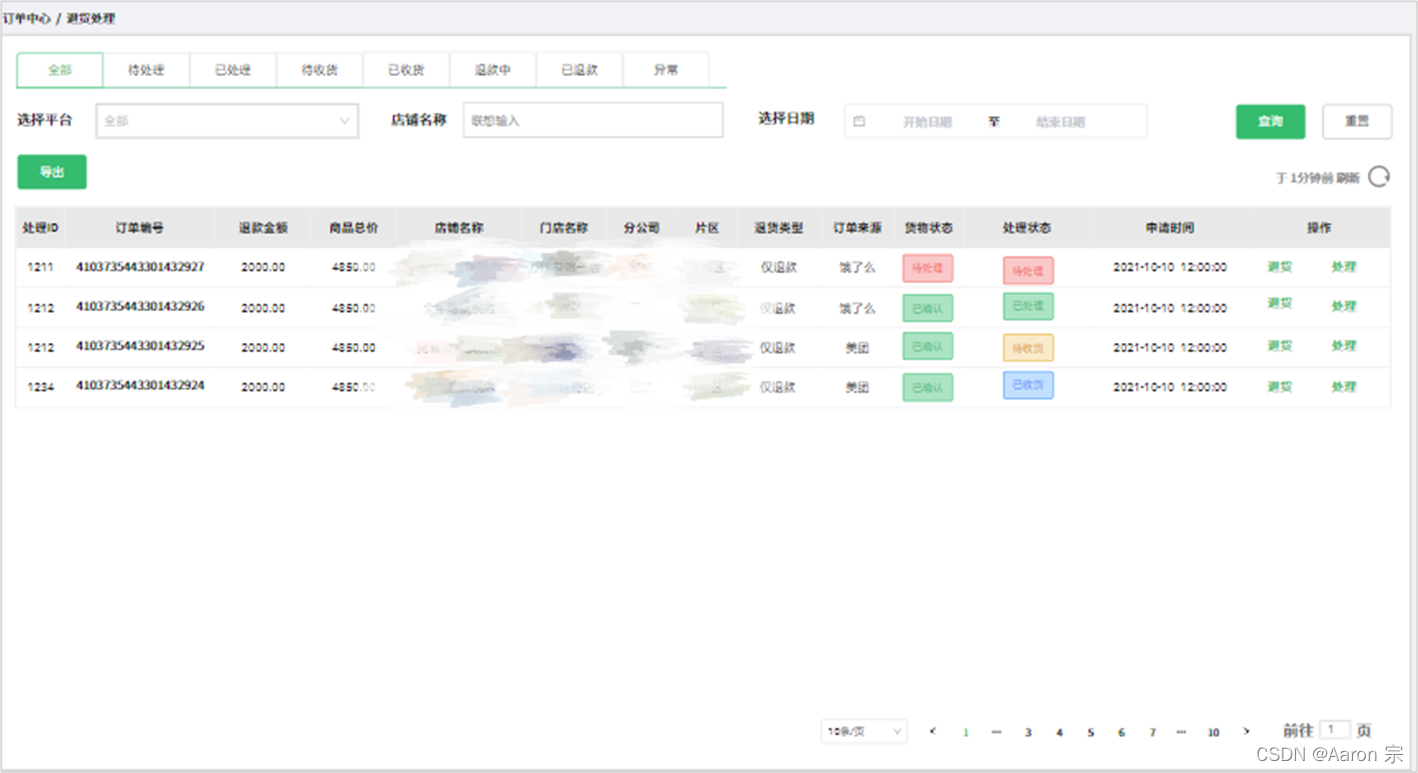Go to page 4 in pagination
Image resolution: width=1418 pixels, height=773 pixels.
click(x=1059, y=732)
